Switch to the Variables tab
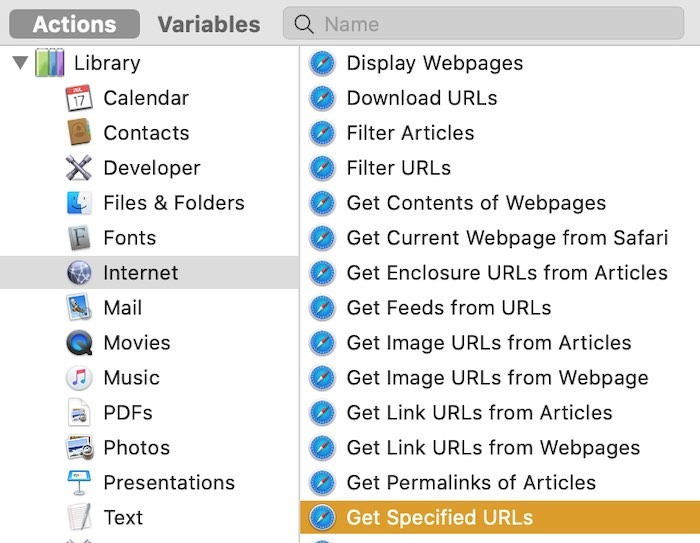The height and width of the screenshot is (543, 700). [x=209, y=24]
